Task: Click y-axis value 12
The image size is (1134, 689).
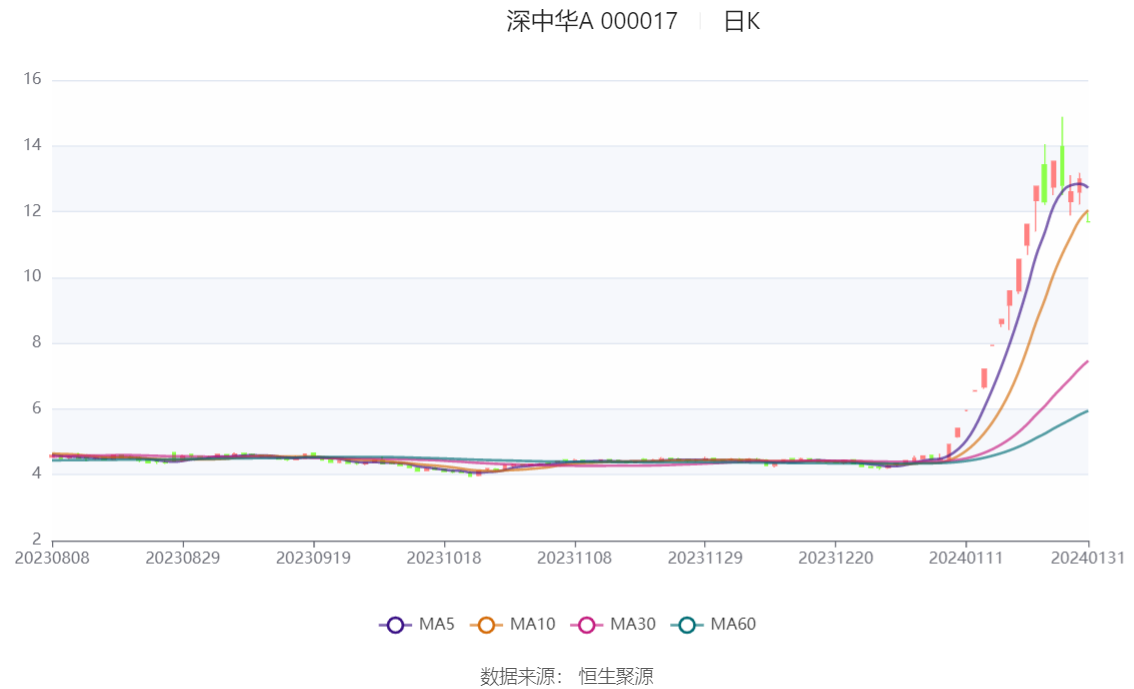Action: pos(33,210)
